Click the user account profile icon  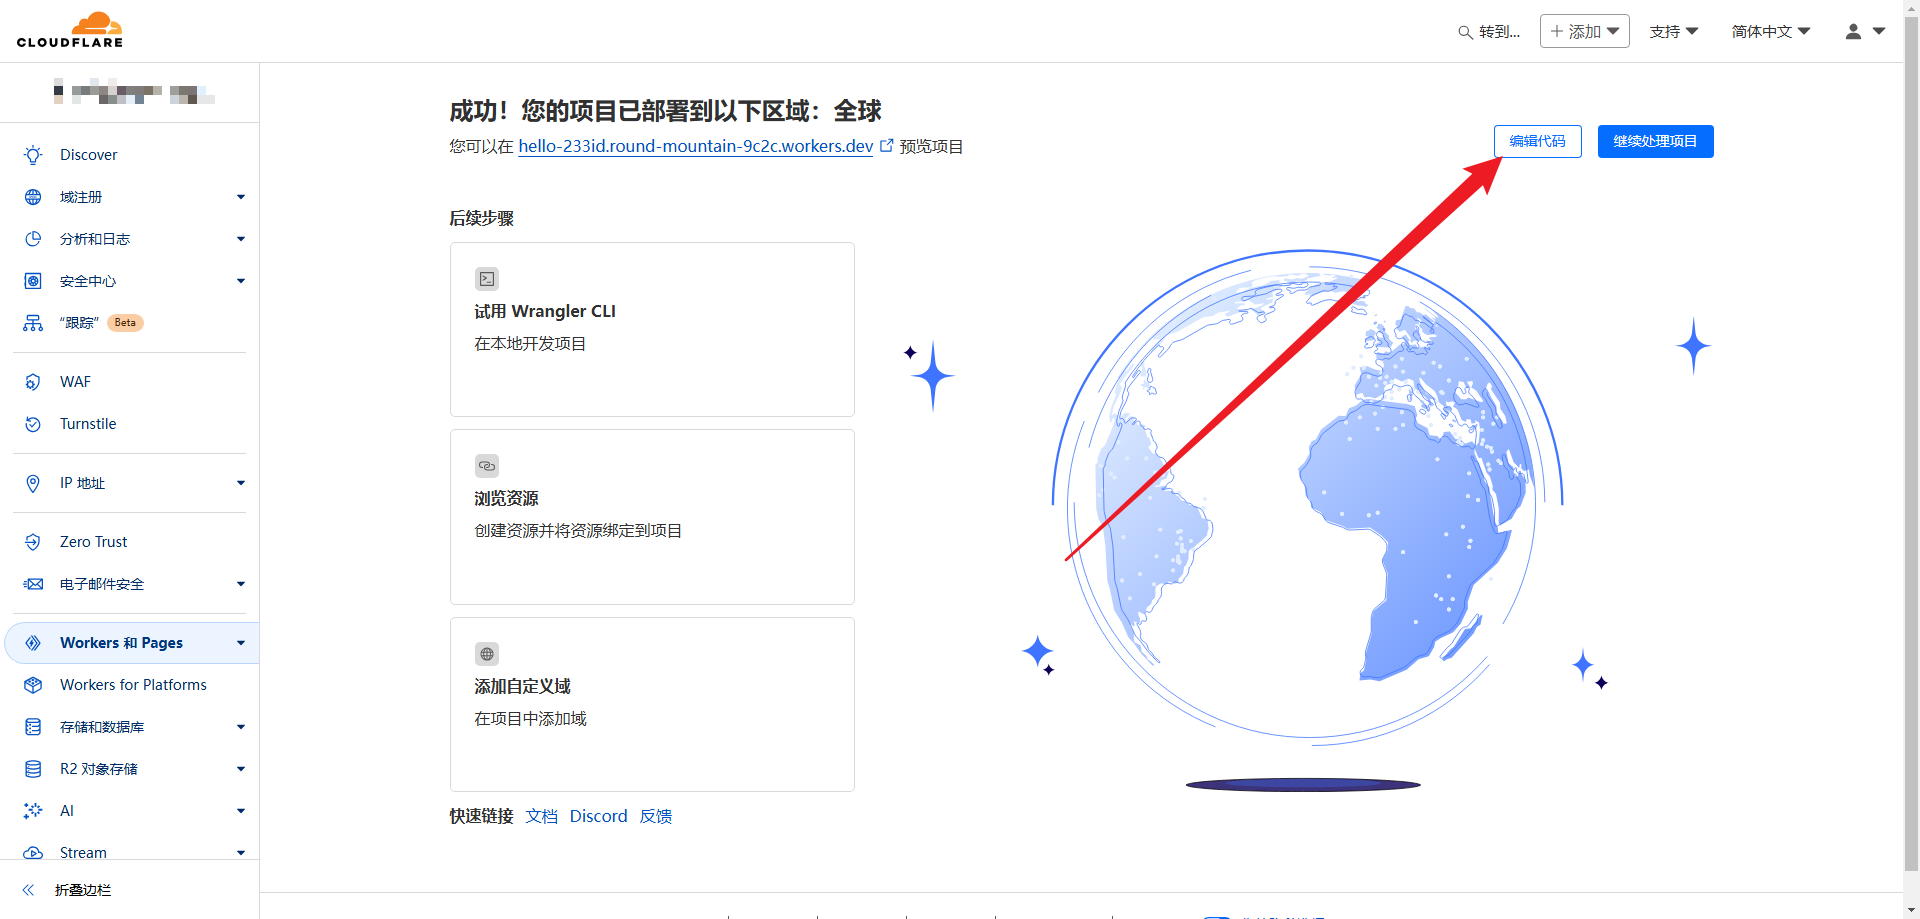coord(1853,31)
